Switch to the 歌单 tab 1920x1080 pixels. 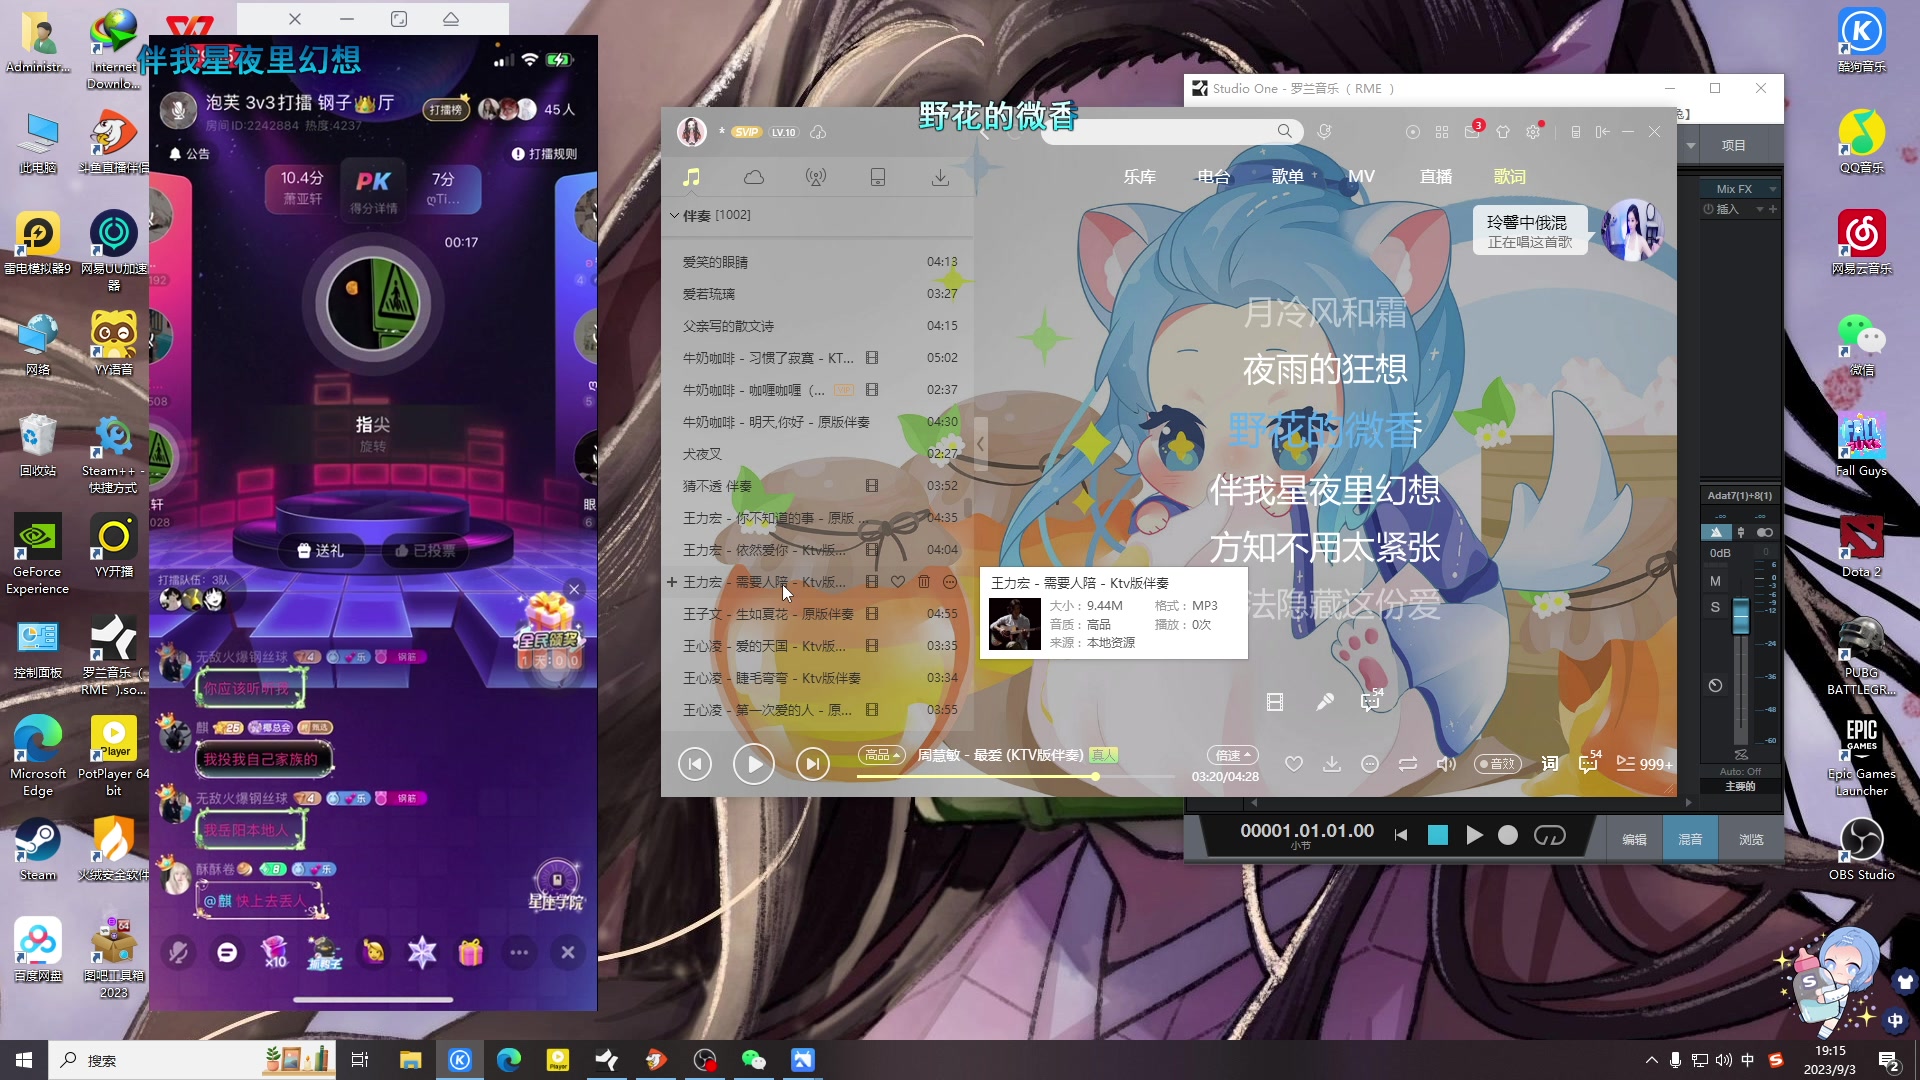pos(1287,177)
